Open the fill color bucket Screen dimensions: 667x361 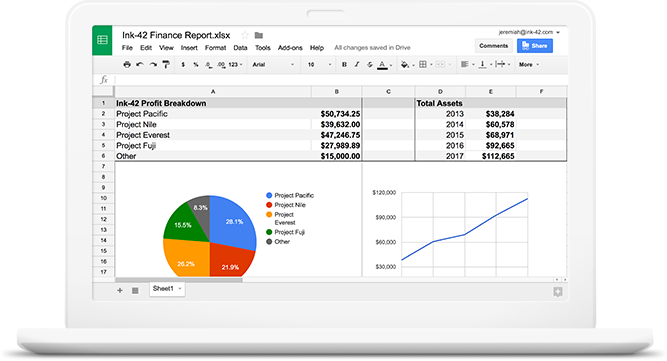[x=405, y=65]
